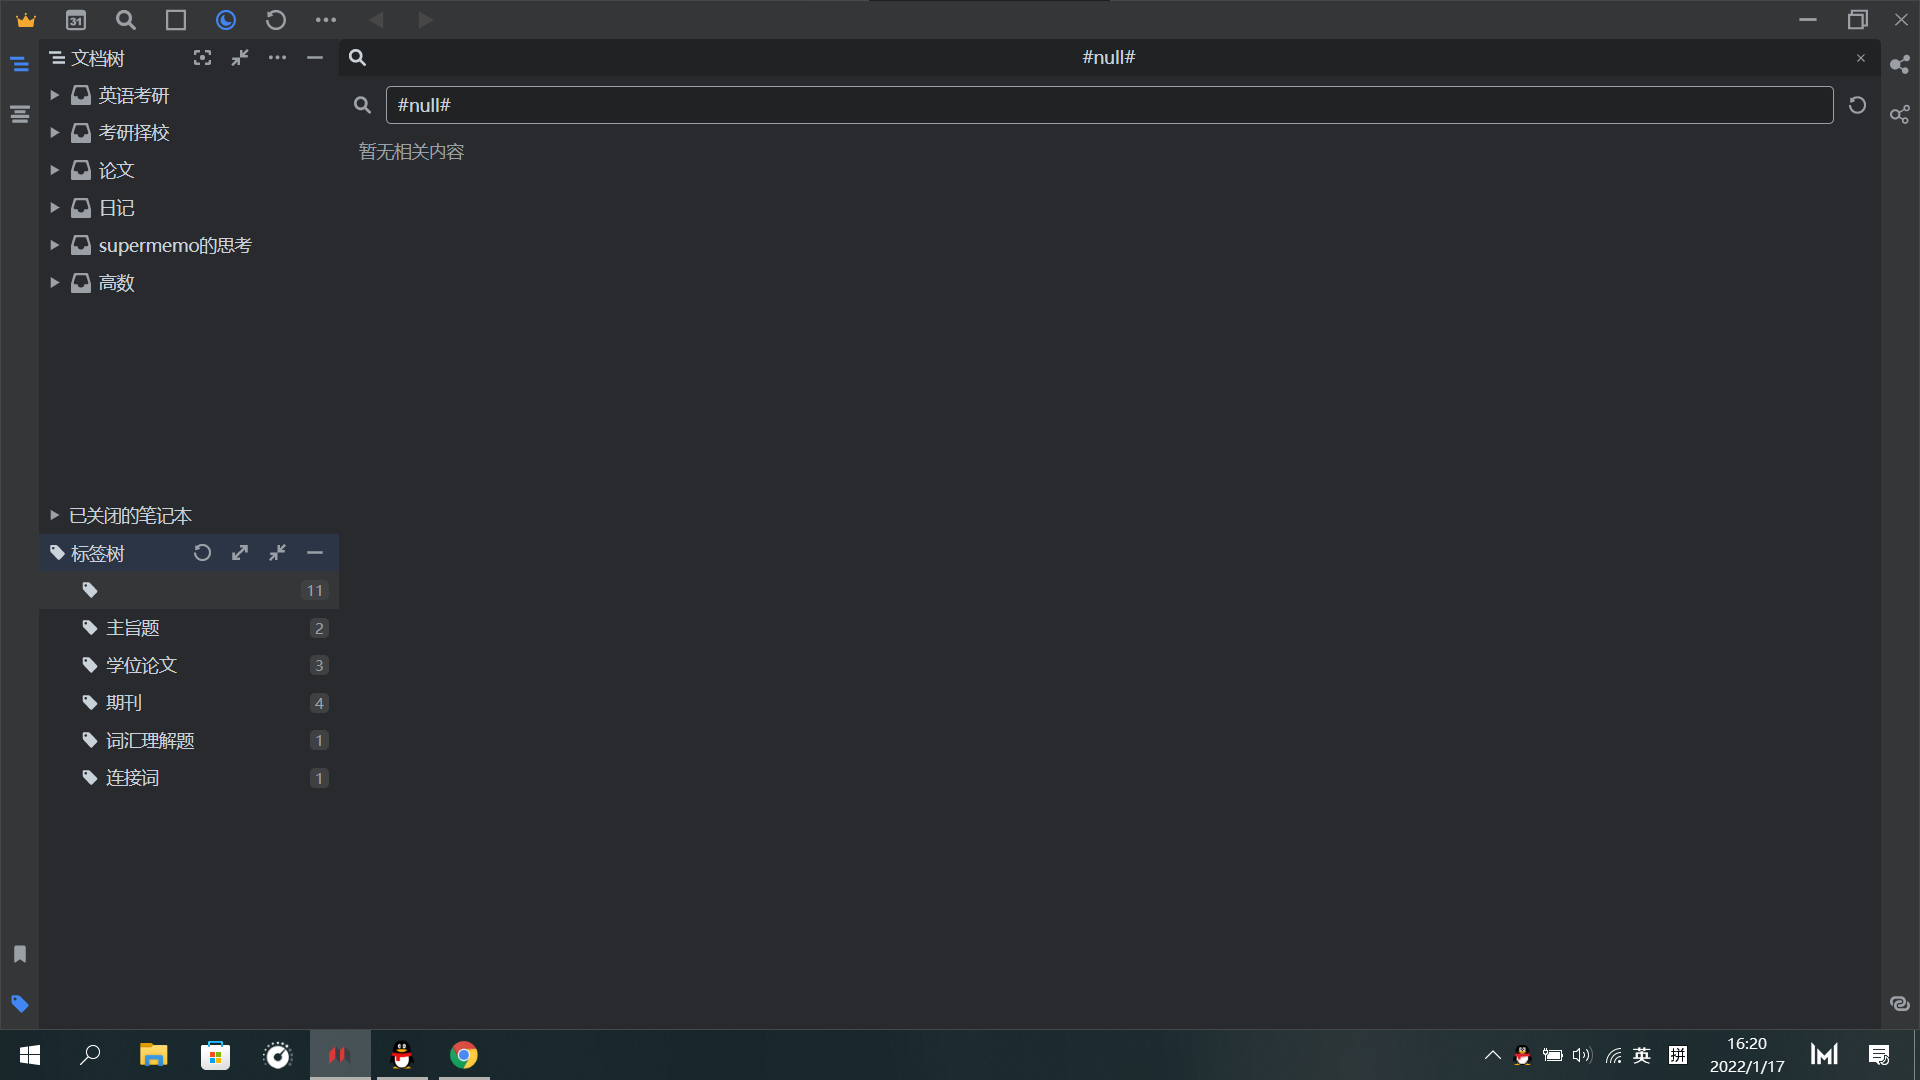Locate current document in file tree
The width and height of the screenshot is (1920, 1080).
pyautogui.click(x=202, y=58)
